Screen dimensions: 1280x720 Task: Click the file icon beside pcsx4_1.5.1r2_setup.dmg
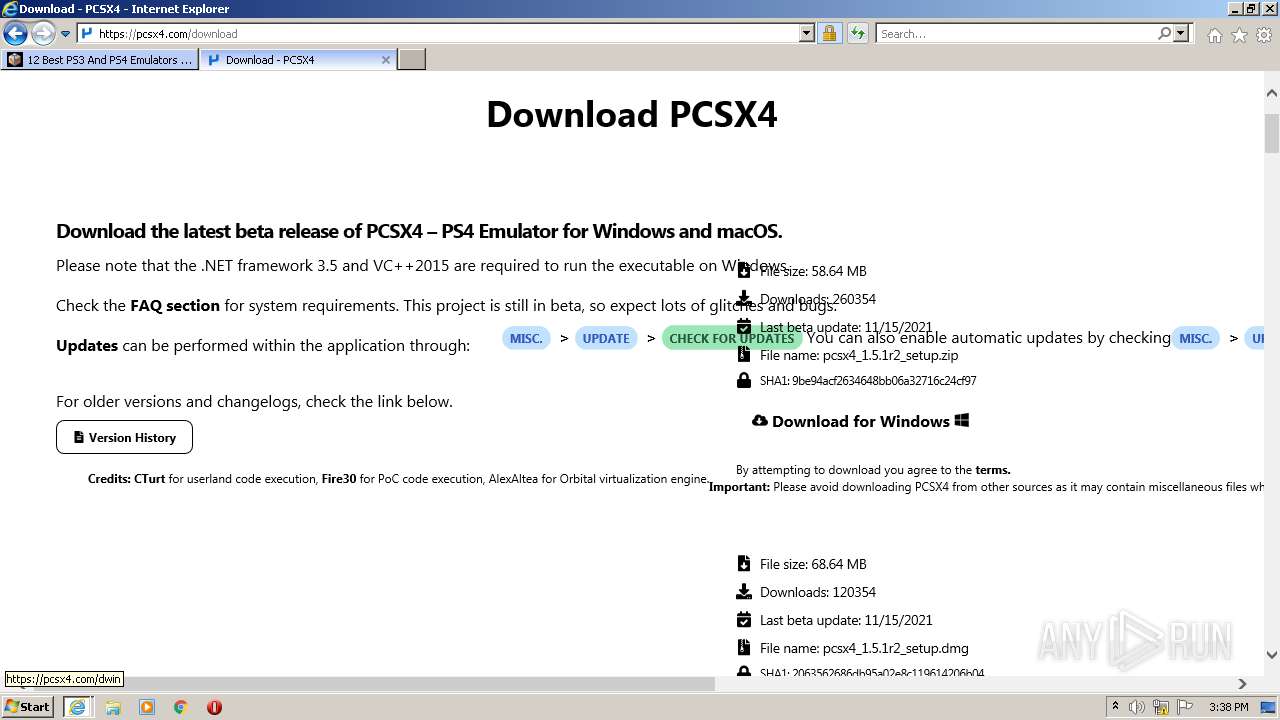[x=743, y=647]
